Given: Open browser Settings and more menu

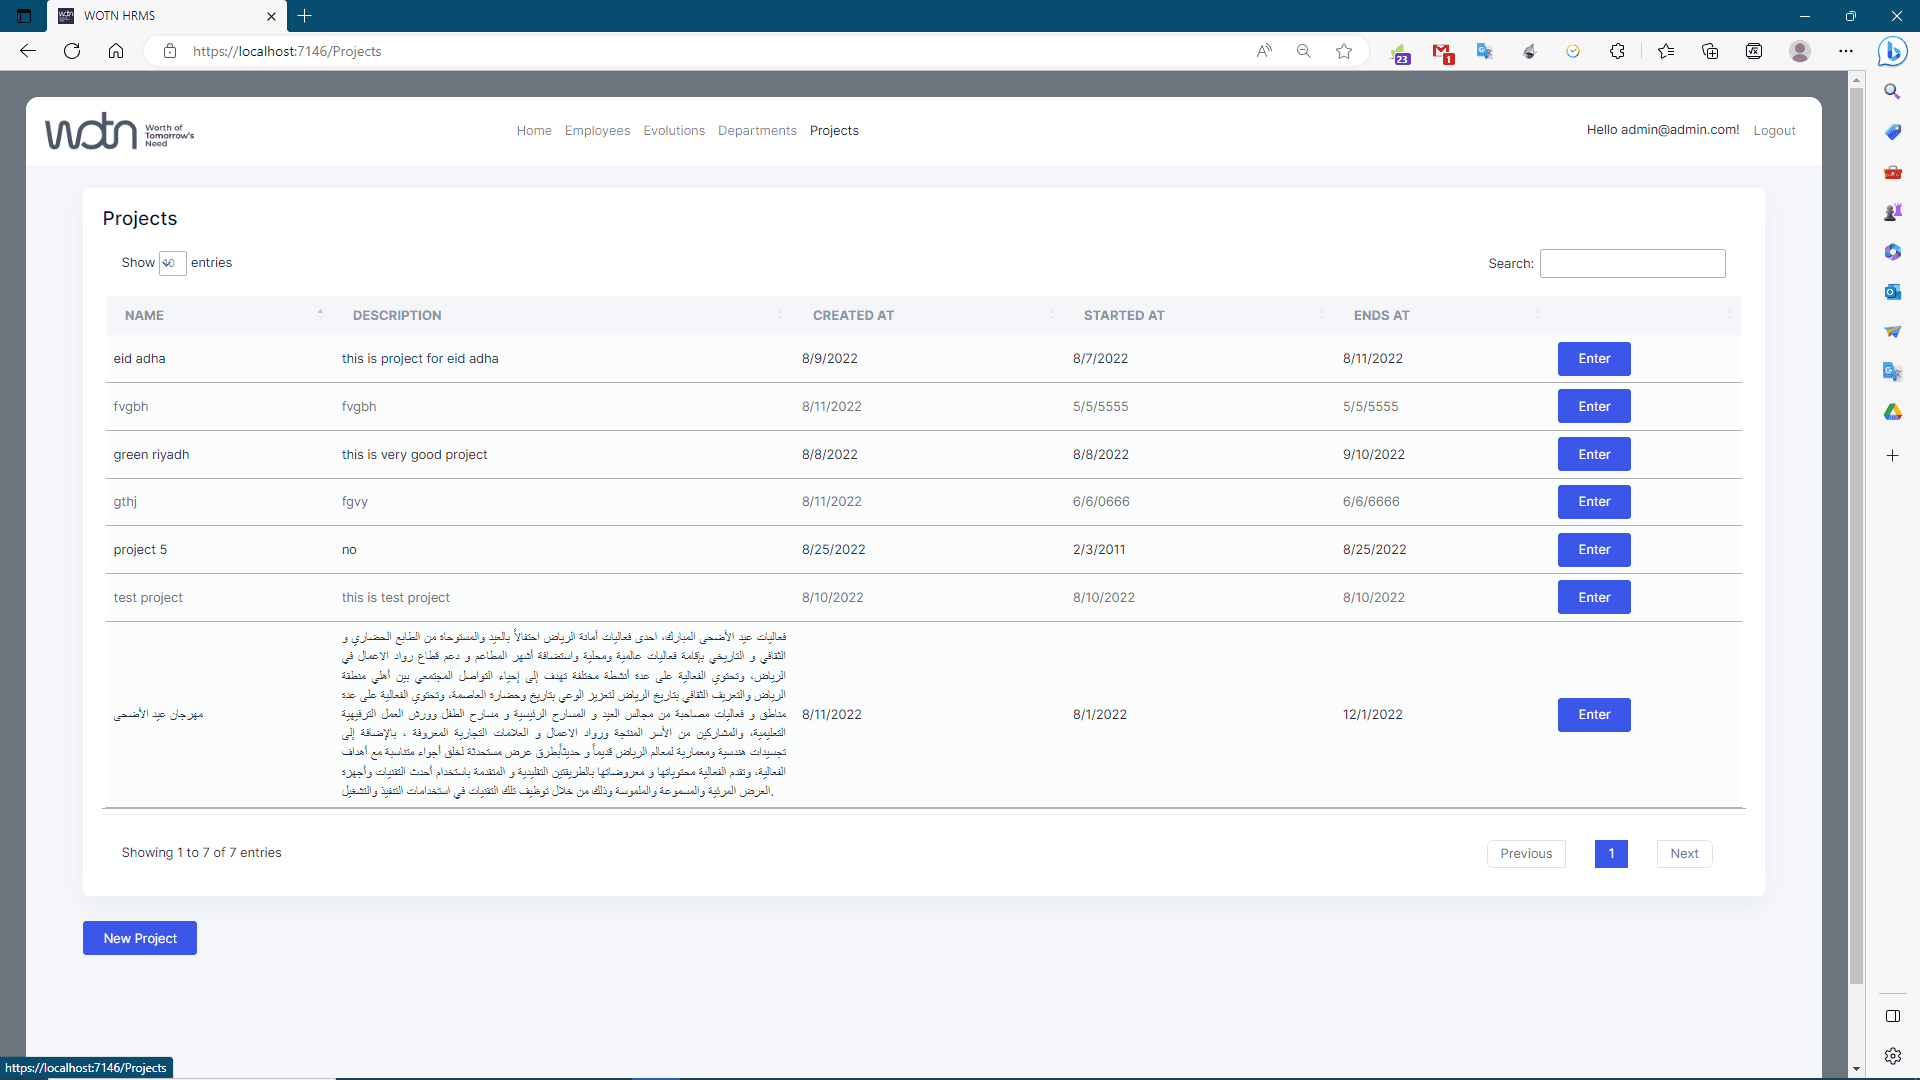Looking at the screenshot, I should [x=1846, y=51].
